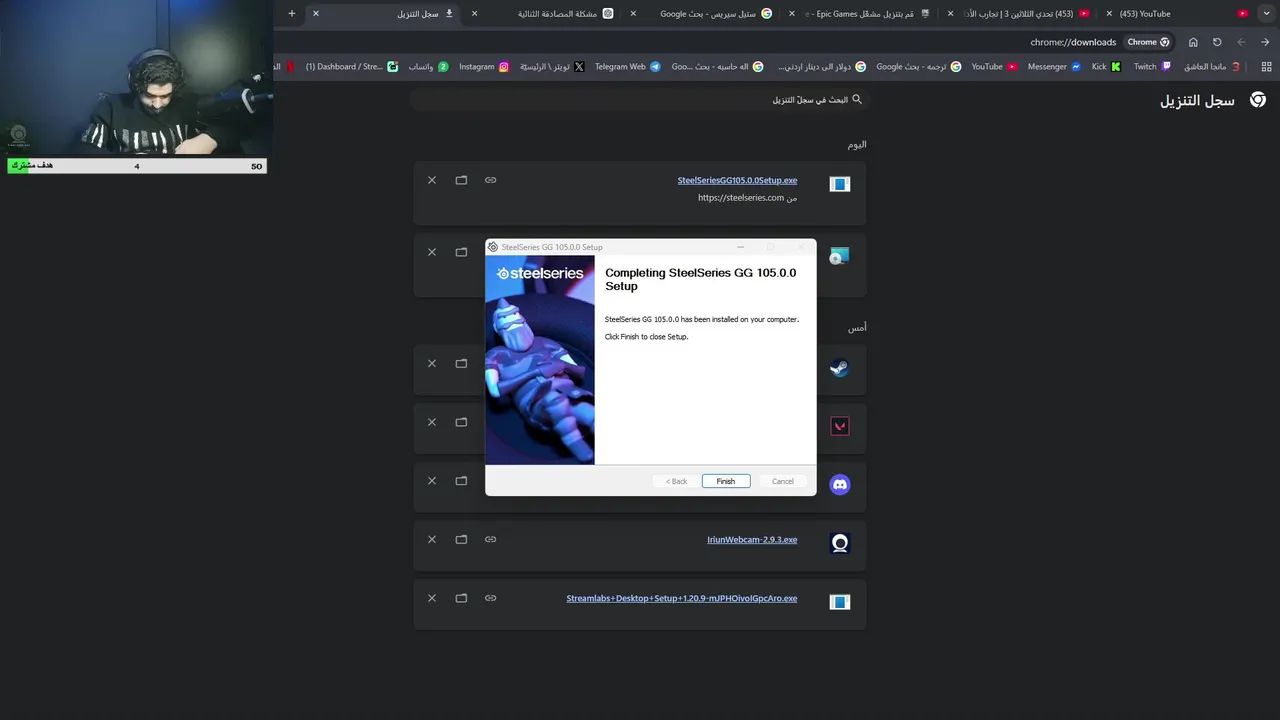Screen dimensions: 1280x720
Task: Open the https://steelseries.com source link
Action: point(741,198)
